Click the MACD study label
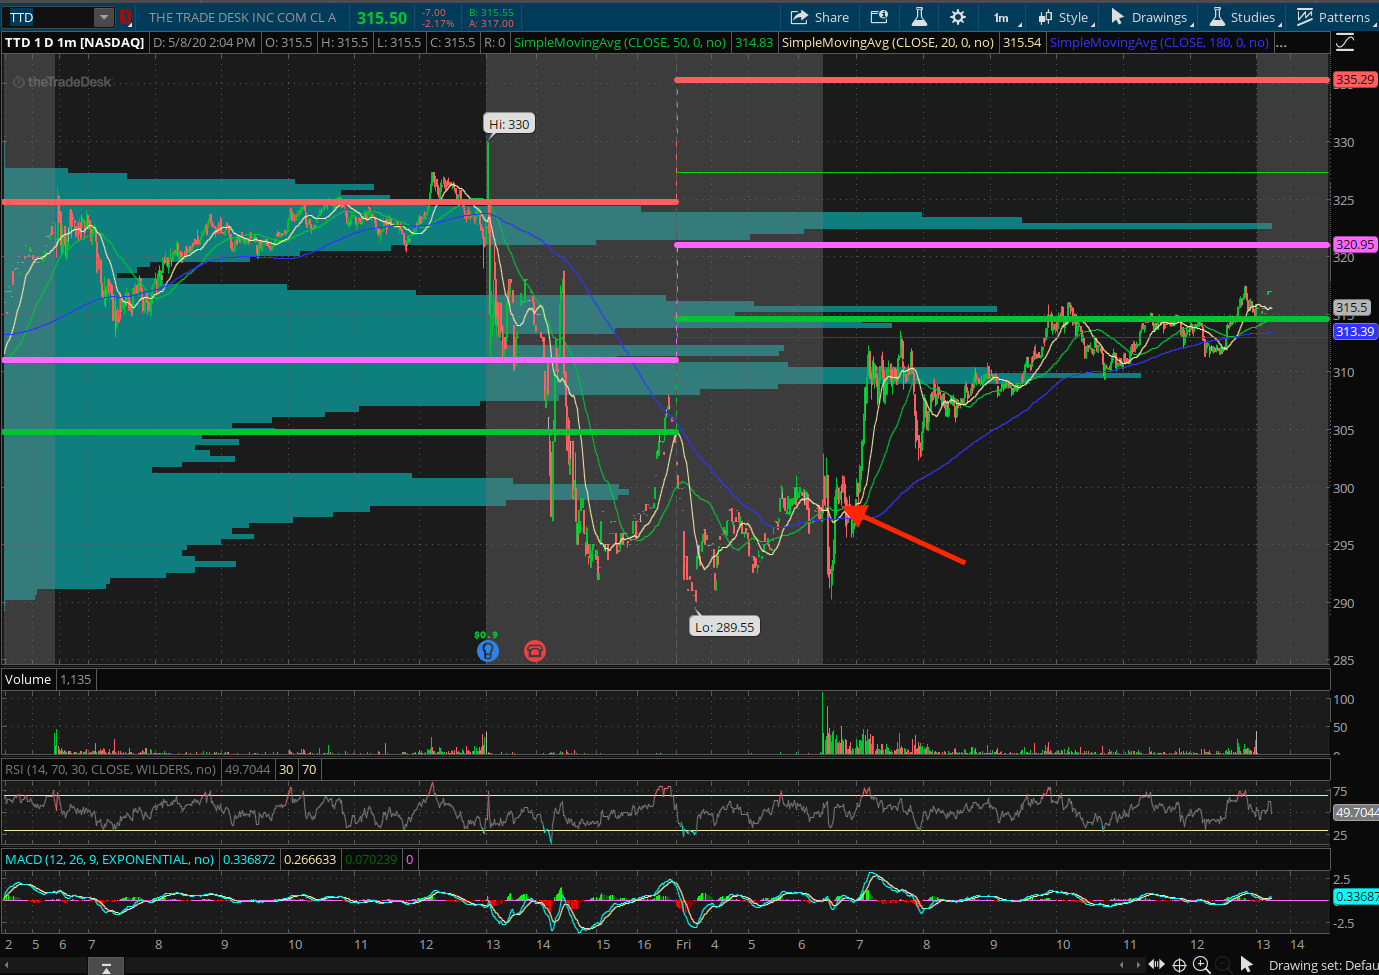 point(110,859)
